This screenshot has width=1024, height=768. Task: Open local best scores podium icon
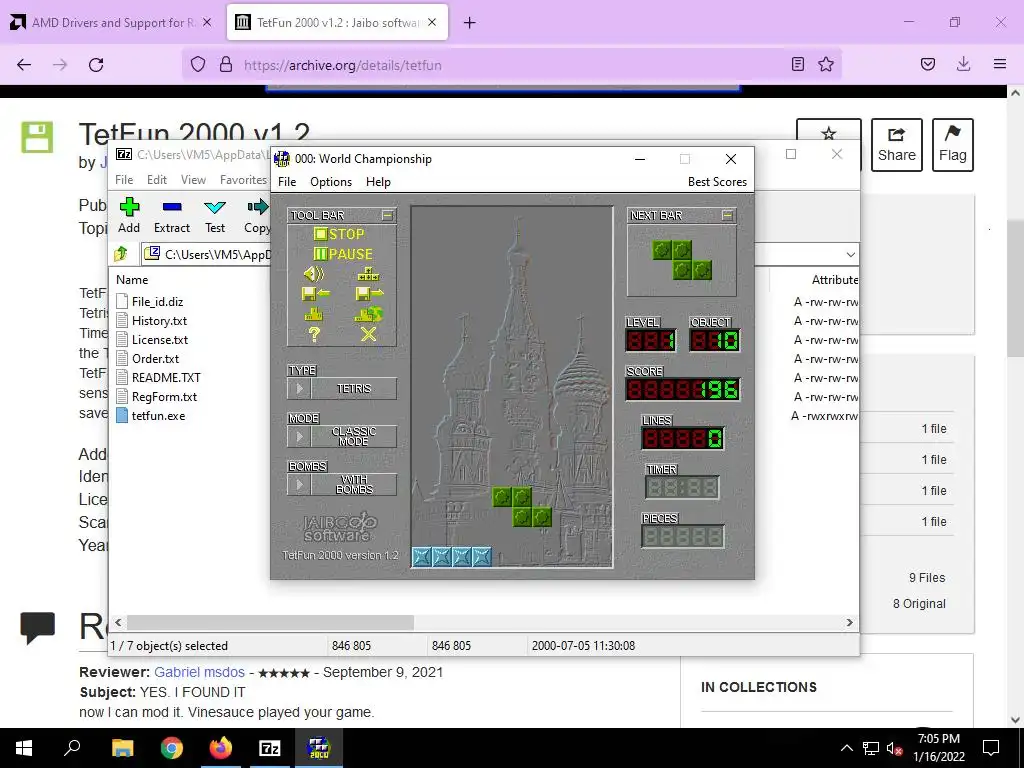click(x=313, y=314)
